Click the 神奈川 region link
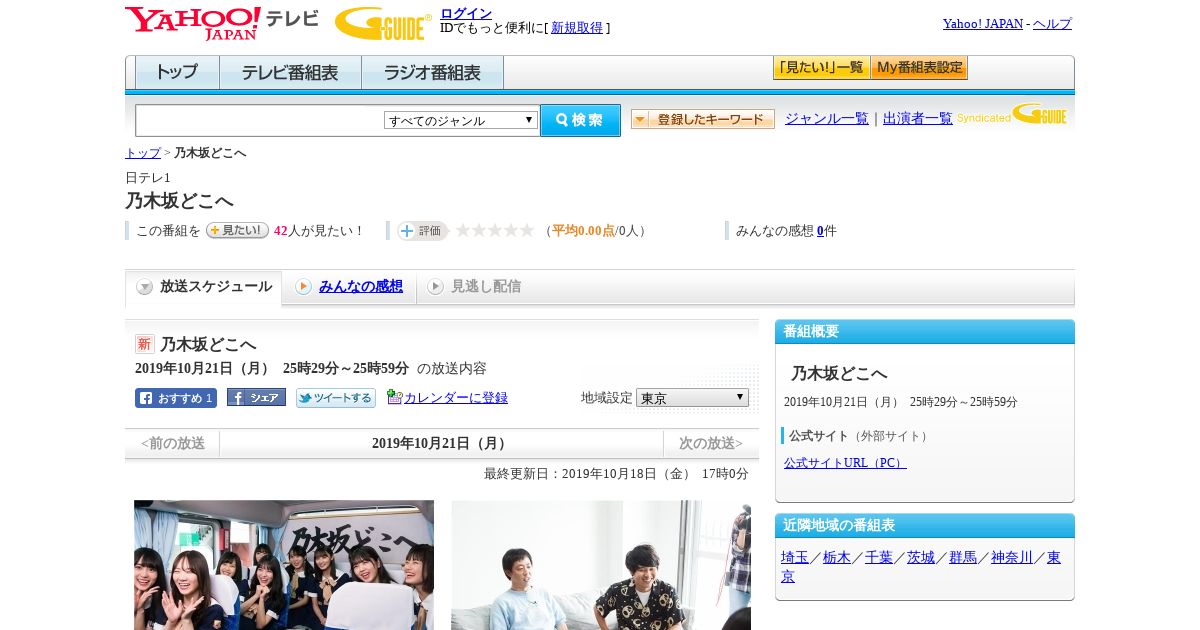 pos(1012,558)
